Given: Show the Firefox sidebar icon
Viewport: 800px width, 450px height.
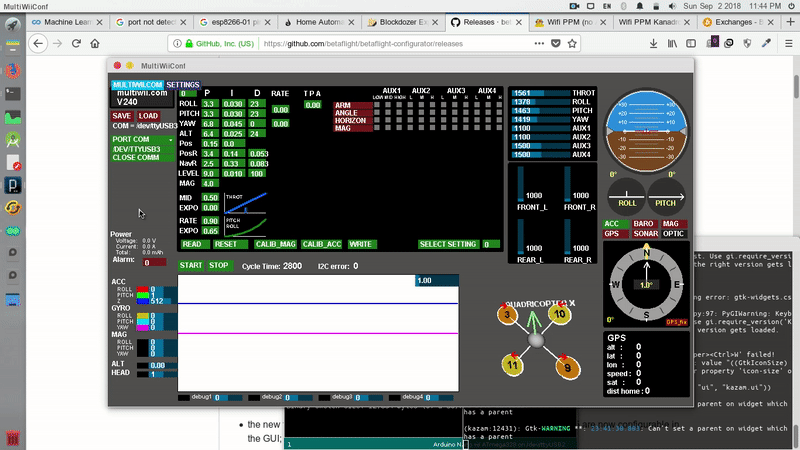Looking at the screenshot, I should 691,44.
